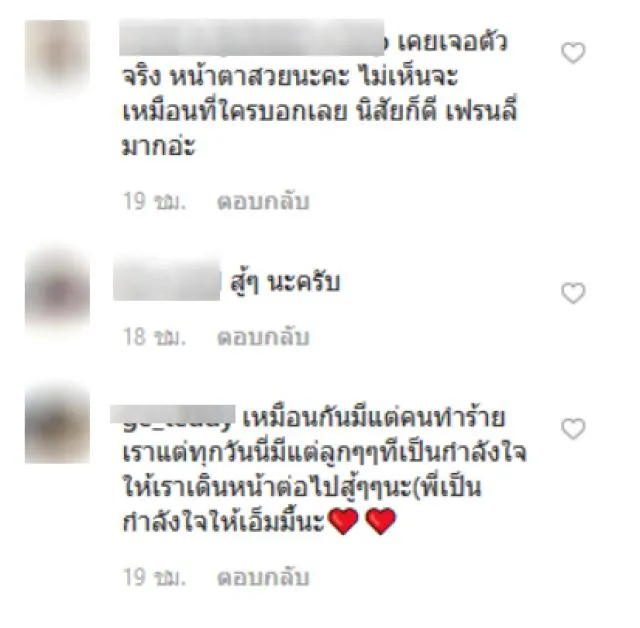Viewport: 640px width, 628px height.
Task: Open blurred username before เหมือนกันมีแต่คนทำร้าย
Action: tap(173, 415)
